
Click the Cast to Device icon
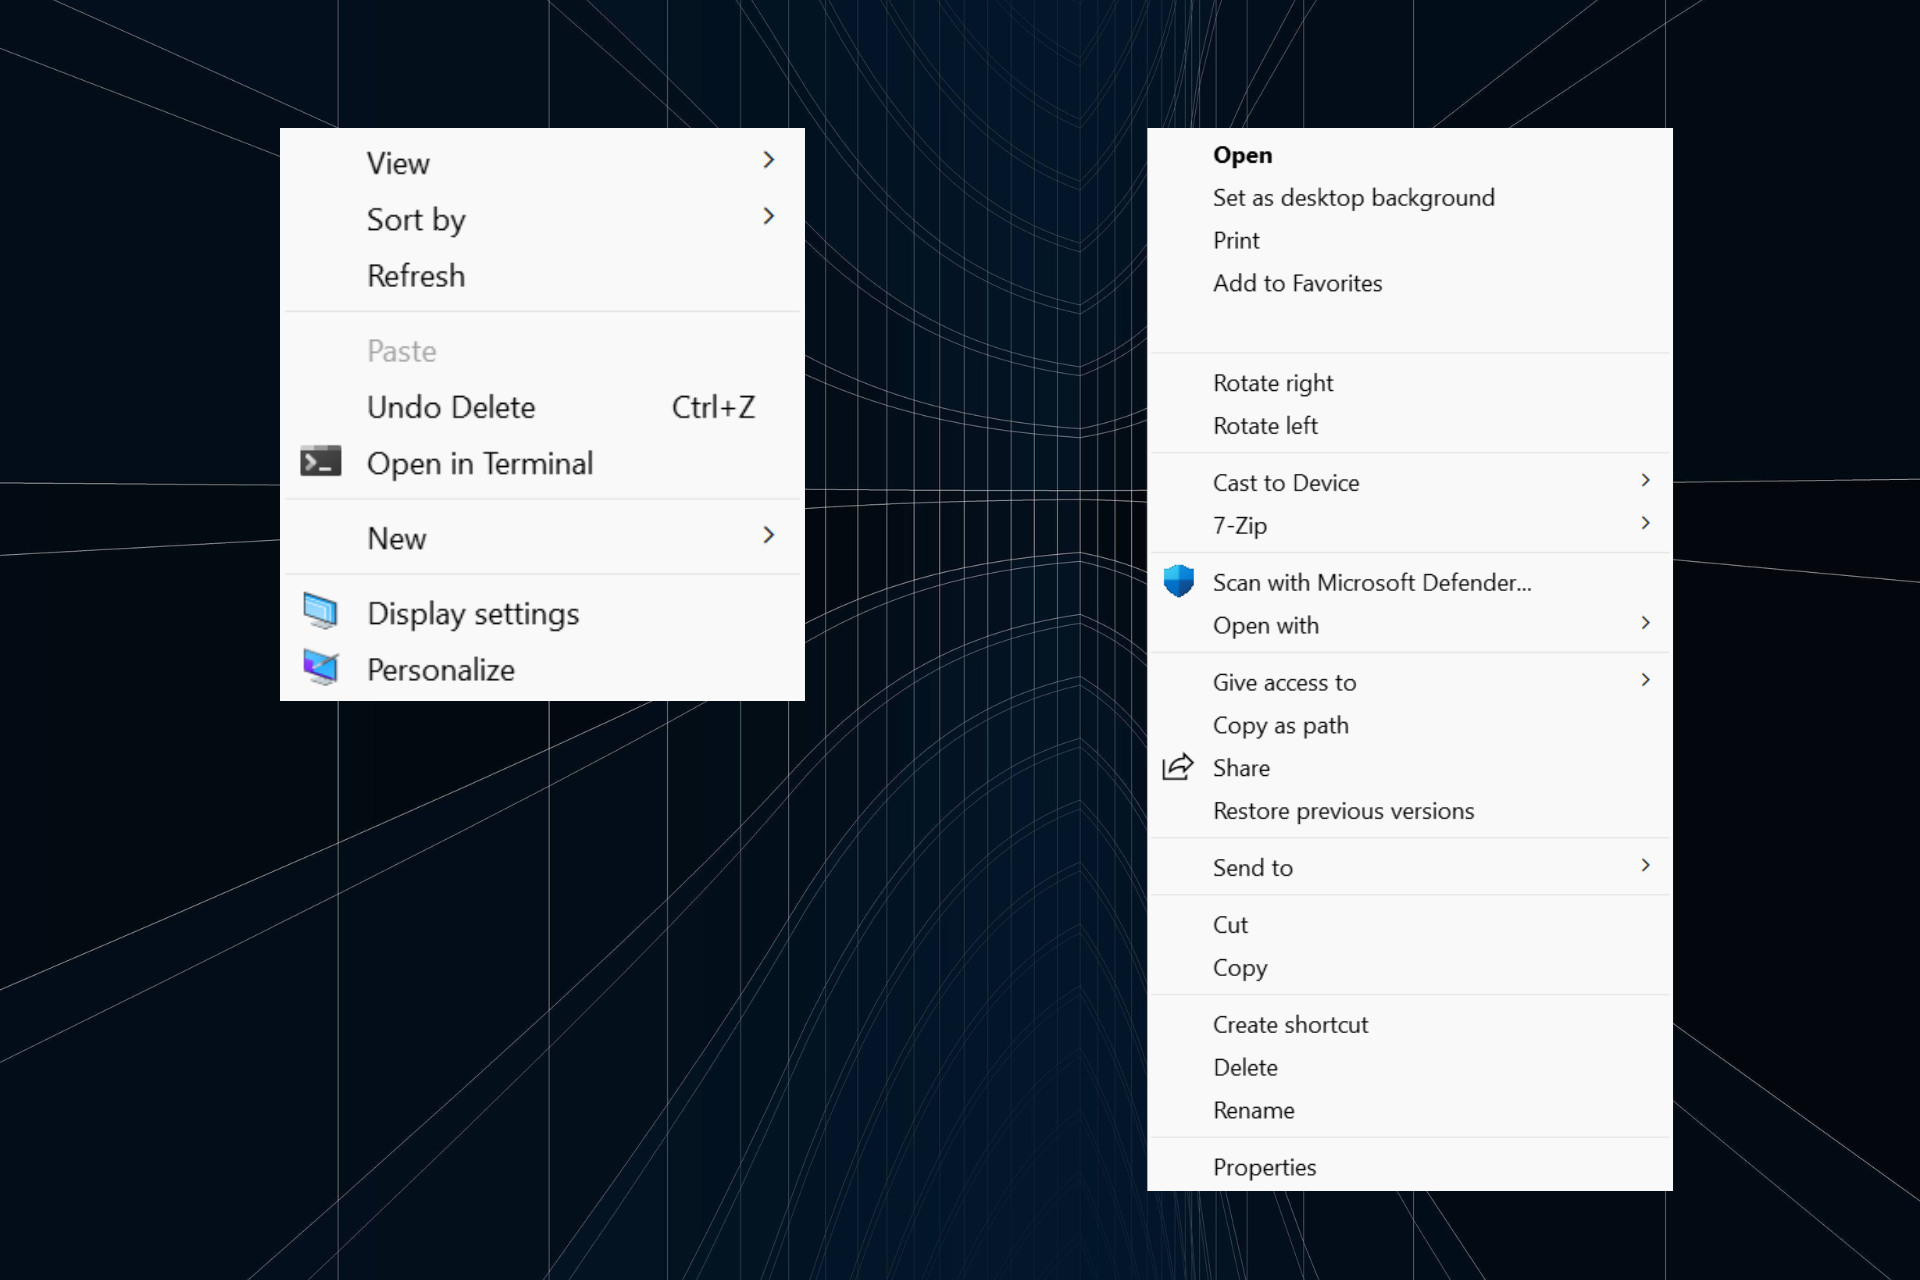[1289, 481]
